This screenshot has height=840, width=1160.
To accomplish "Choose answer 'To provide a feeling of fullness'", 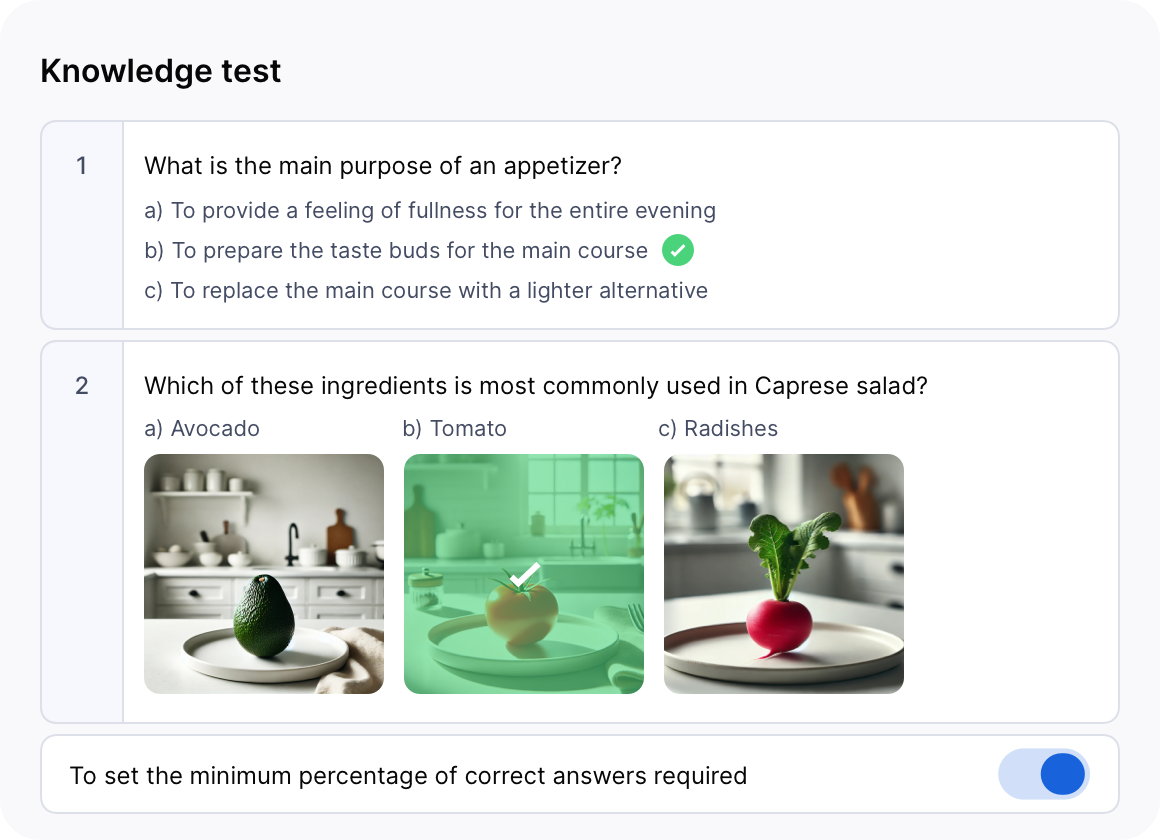I will (430, 211).
